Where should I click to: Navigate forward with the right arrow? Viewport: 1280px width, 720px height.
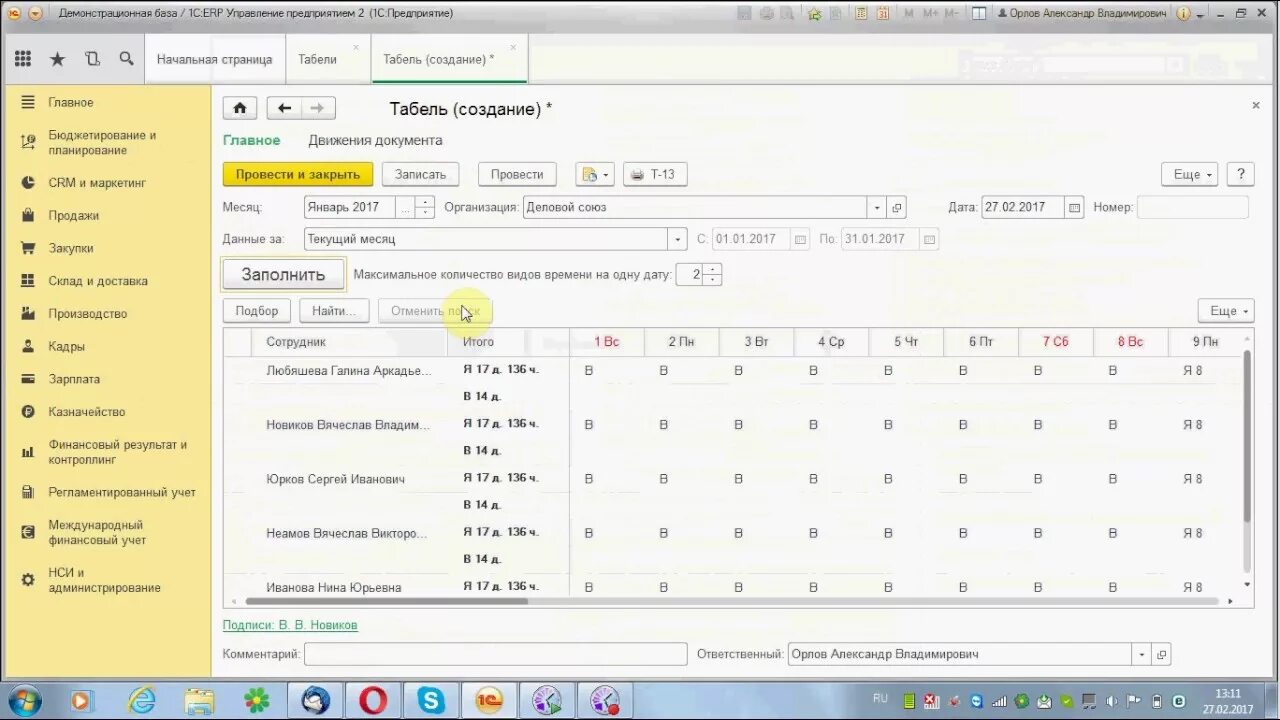pyautogui.click(x=318, y=108)
